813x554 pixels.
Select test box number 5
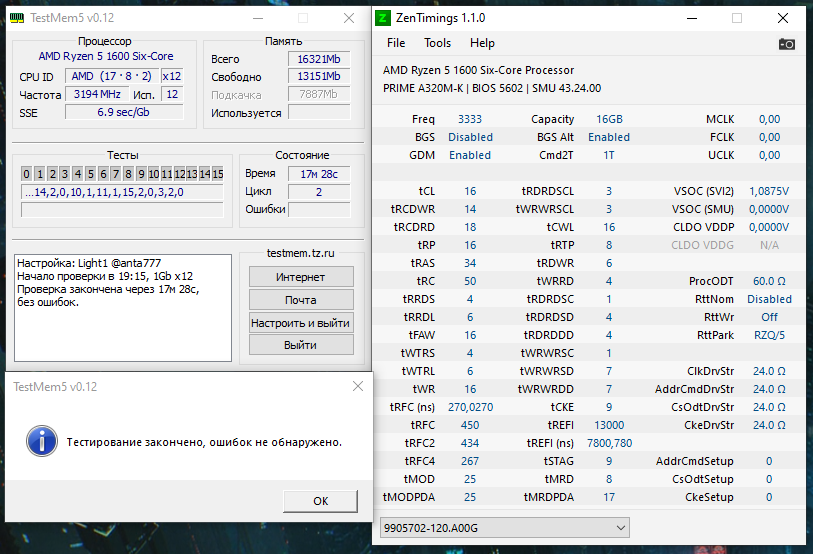(90, 174)
